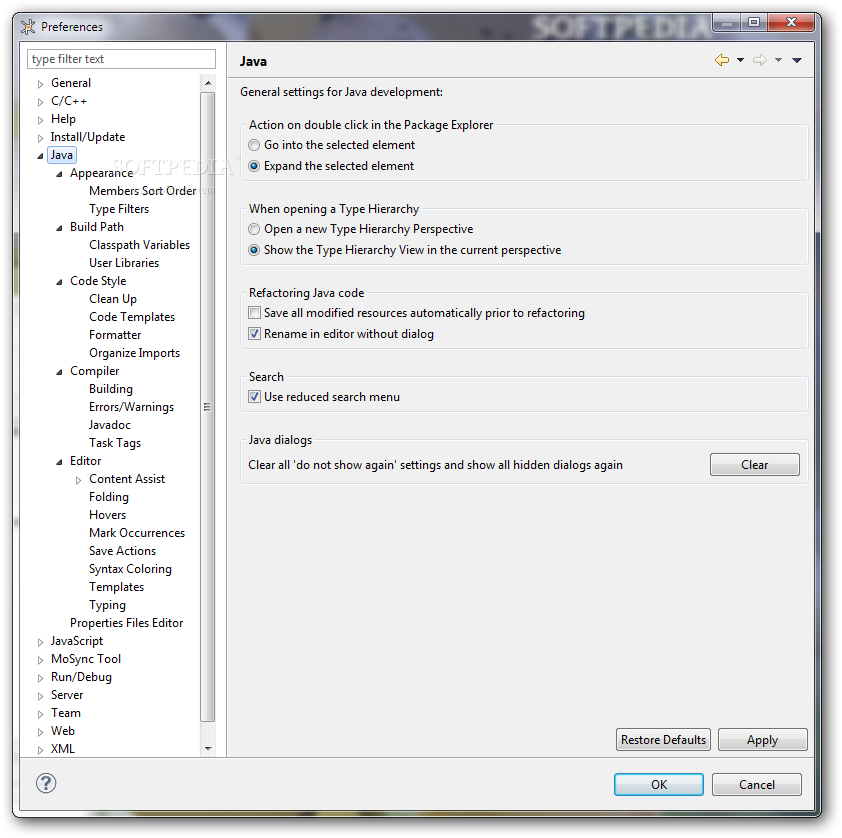Click the Preferences window title icon
842x838 pixels.
(28, 26)
